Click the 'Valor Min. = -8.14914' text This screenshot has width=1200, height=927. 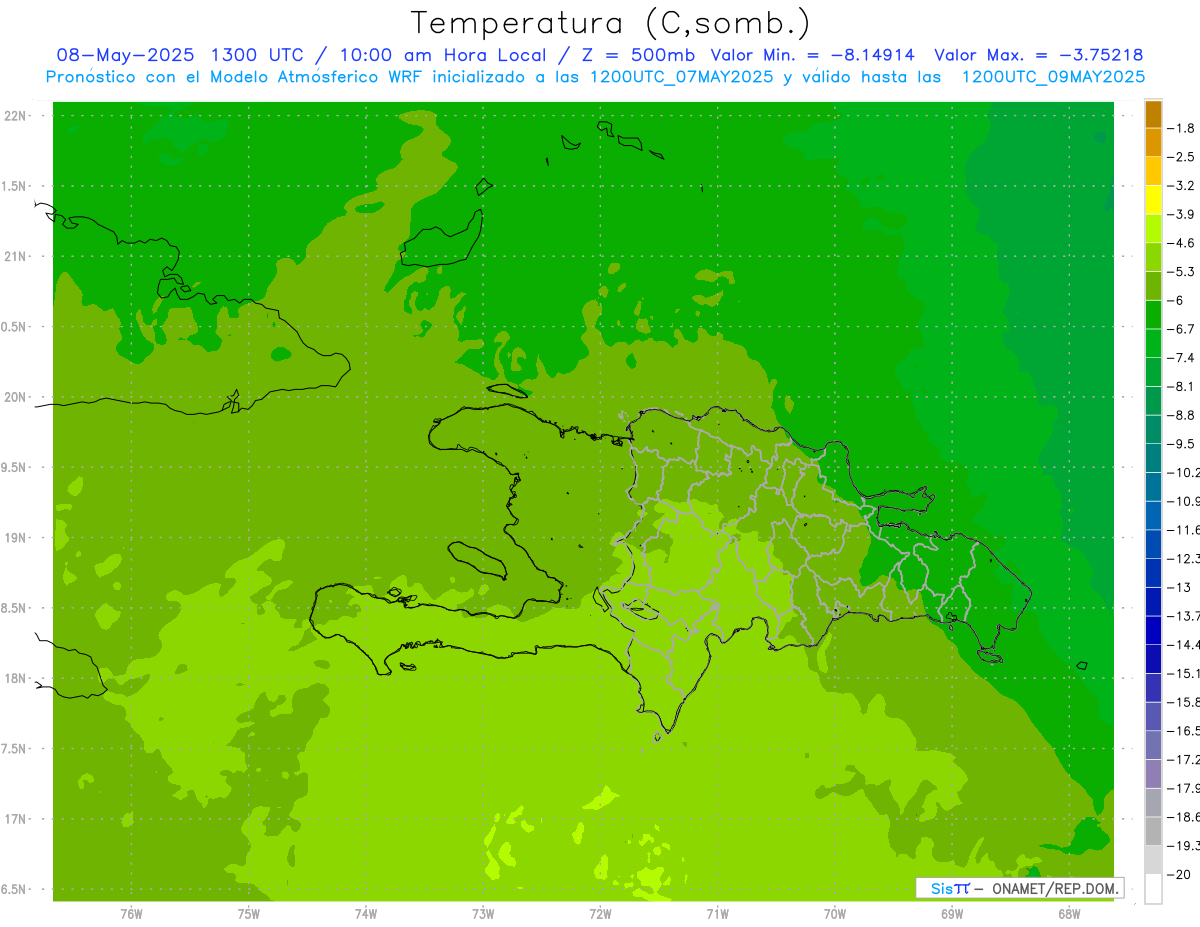(814, 55)
